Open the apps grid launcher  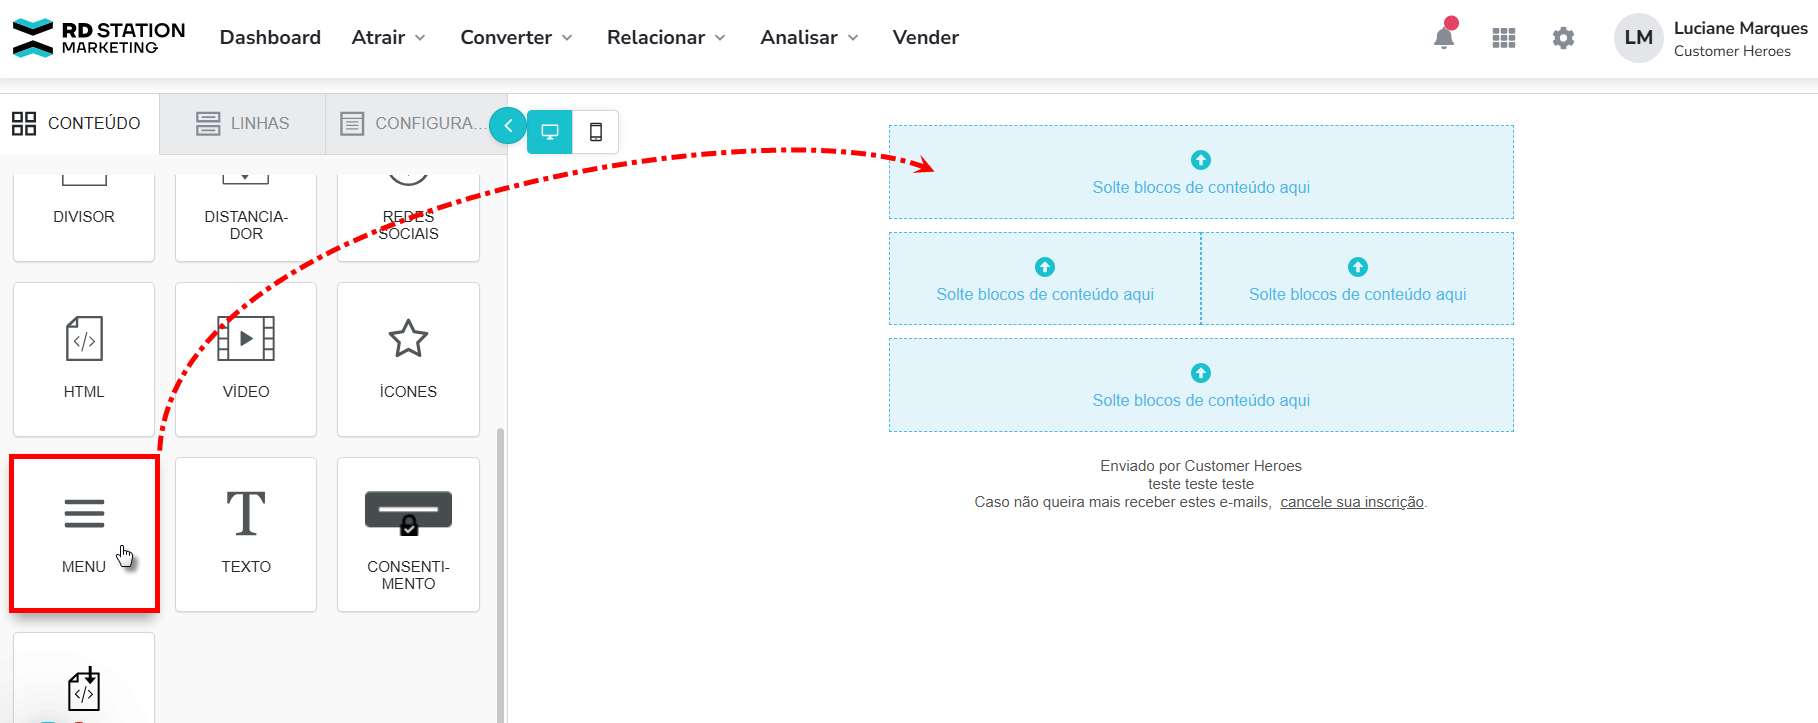pyautogui.click(x=1504, y=38)
